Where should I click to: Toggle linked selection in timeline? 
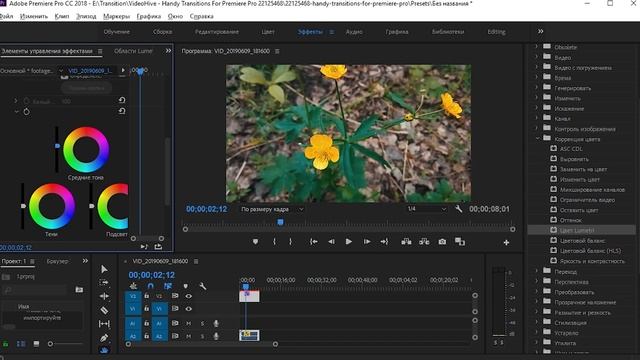(x=168, y=286)
